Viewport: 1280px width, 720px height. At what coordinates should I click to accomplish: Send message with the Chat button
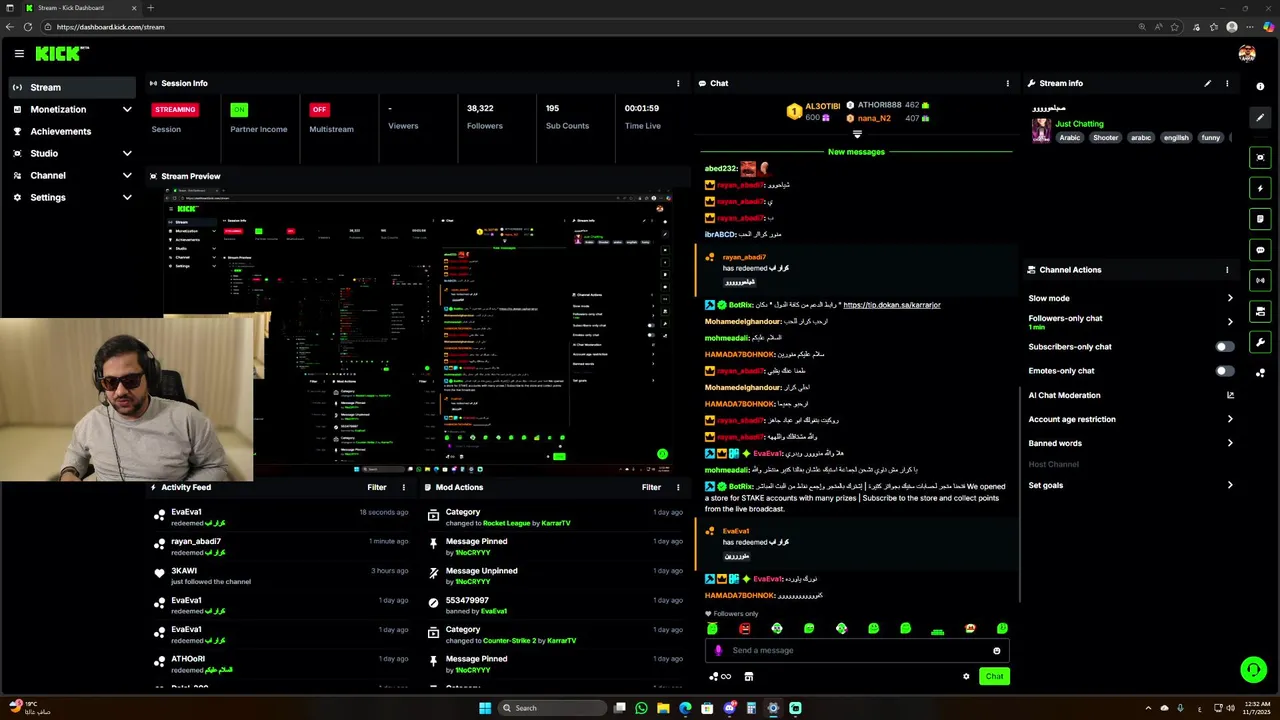pos(994,676)
